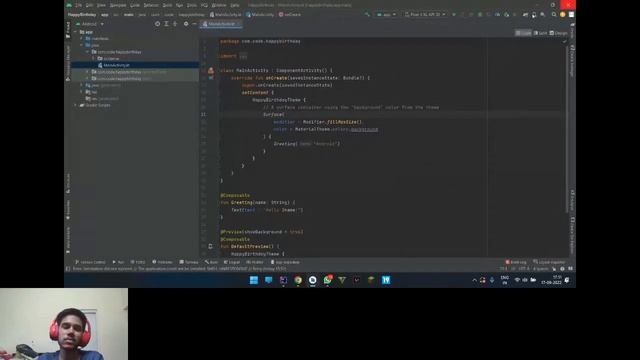Click the gutter warning icon beside class MainActivity
The height and width of the screenshot is (360, 640).
pos(211,71)
